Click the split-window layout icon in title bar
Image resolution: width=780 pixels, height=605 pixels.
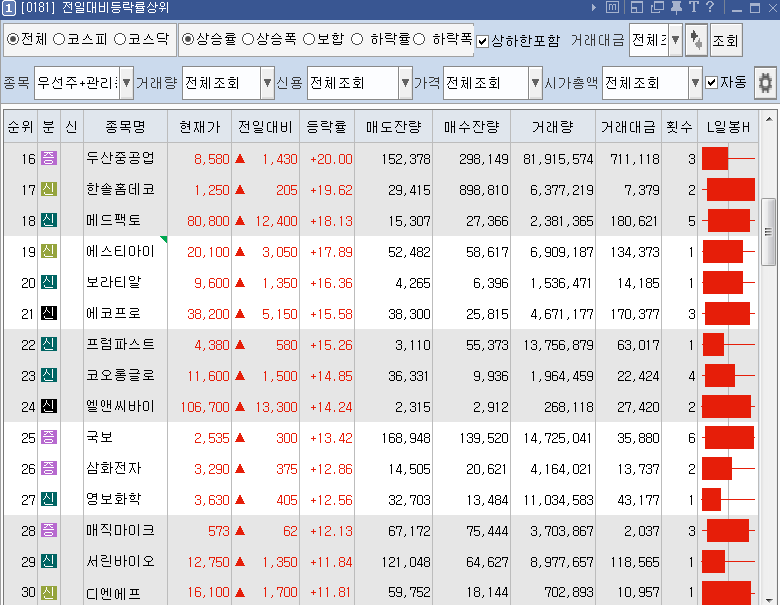[x=636, y=7]
